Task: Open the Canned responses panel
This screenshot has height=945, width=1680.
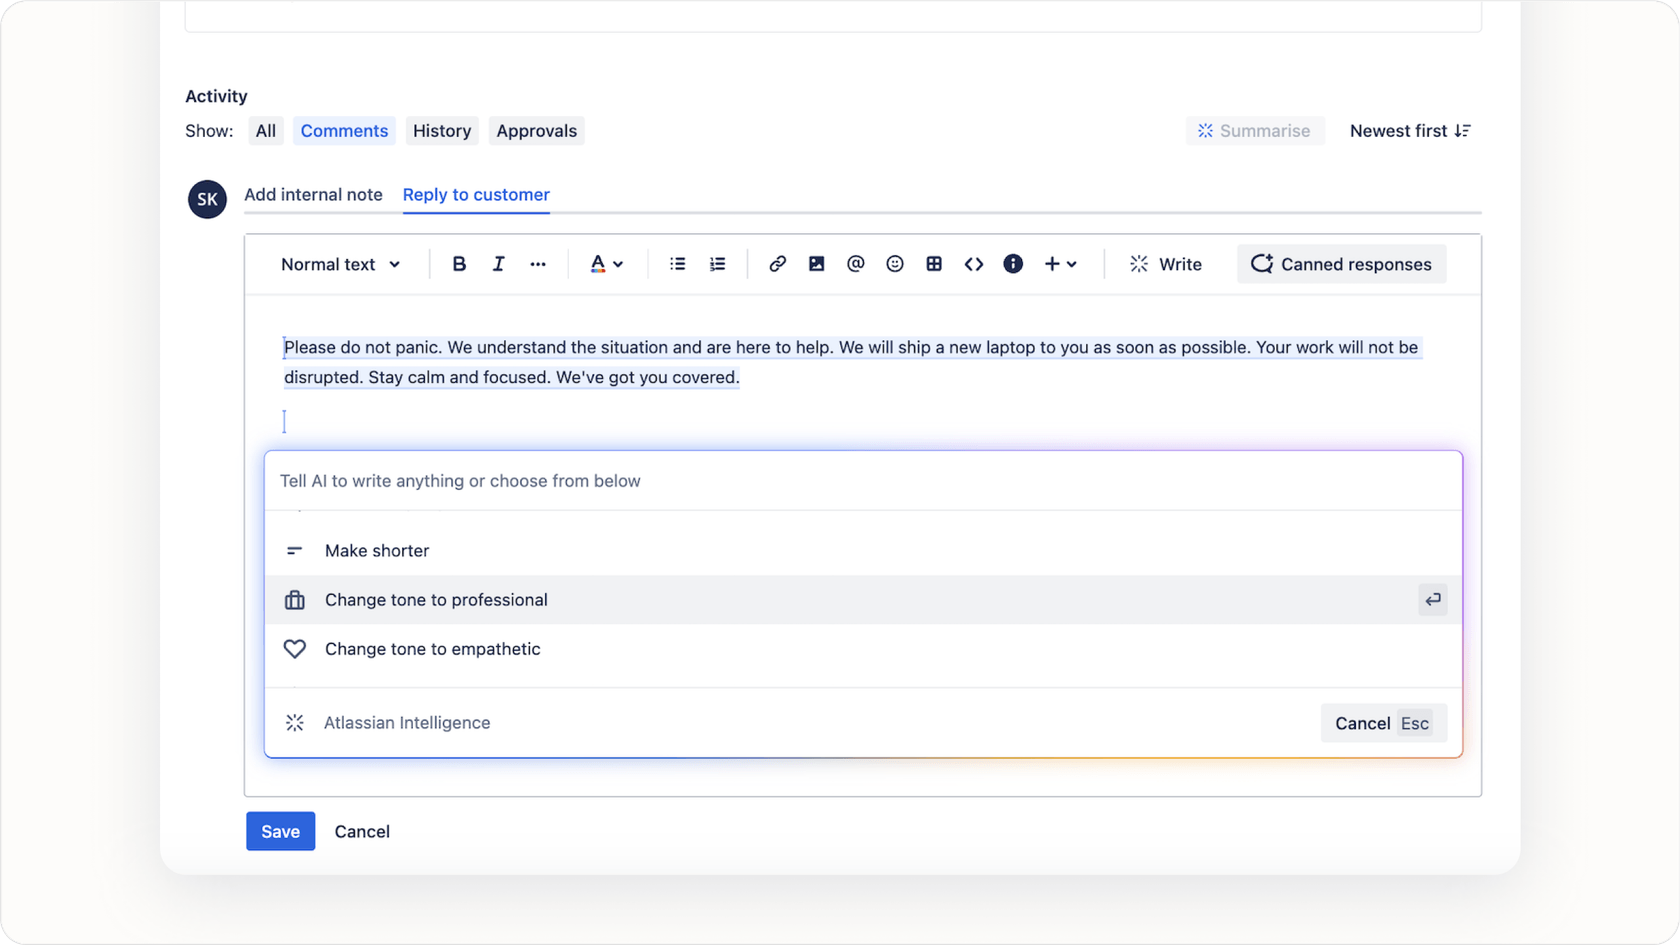Action: tap(1341, 264)
